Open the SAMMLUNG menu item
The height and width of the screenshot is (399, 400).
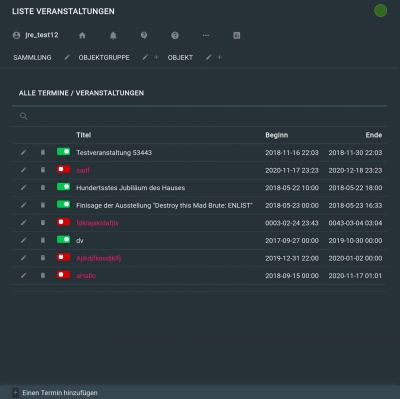[32, 58]
